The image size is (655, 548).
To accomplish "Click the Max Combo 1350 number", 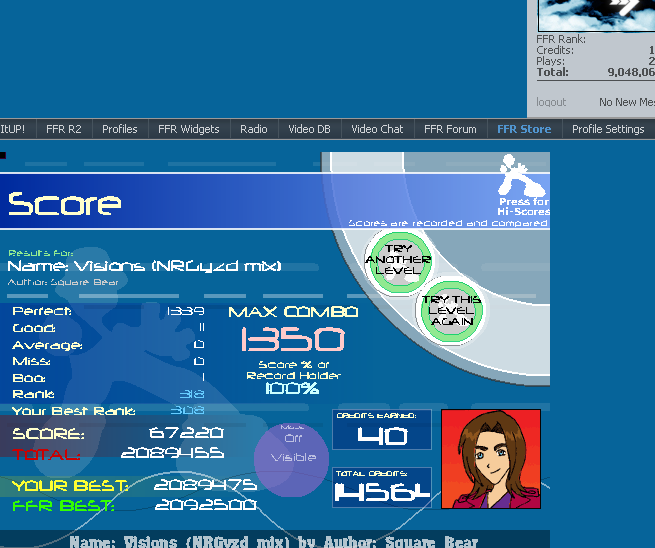I will pyautogui.click(x=292, y=340).
